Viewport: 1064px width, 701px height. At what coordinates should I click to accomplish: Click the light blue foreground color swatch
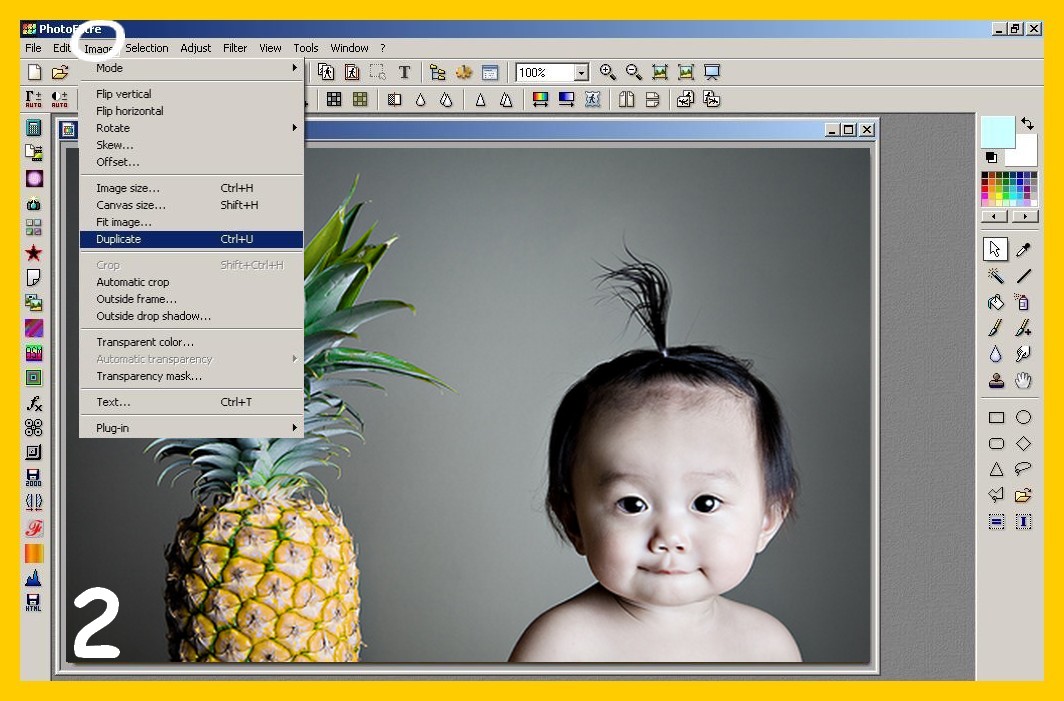click(997, 132)
